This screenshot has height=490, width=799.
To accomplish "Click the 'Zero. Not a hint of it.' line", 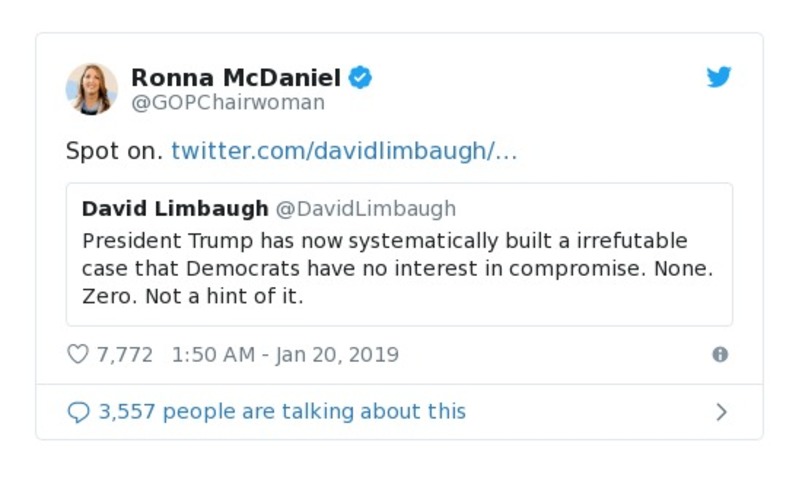I will (x=192, y=297).
